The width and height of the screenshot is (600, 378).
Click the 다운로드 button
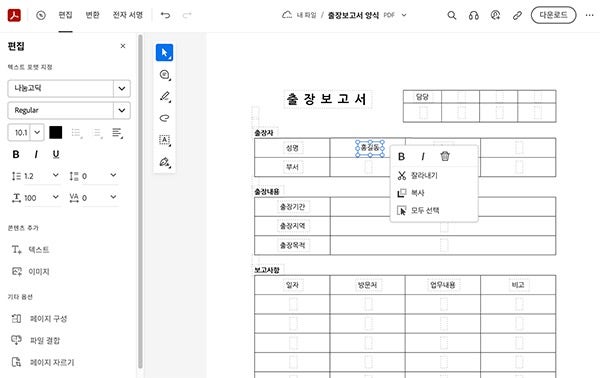pyautogui.click(x=553, y=15)
